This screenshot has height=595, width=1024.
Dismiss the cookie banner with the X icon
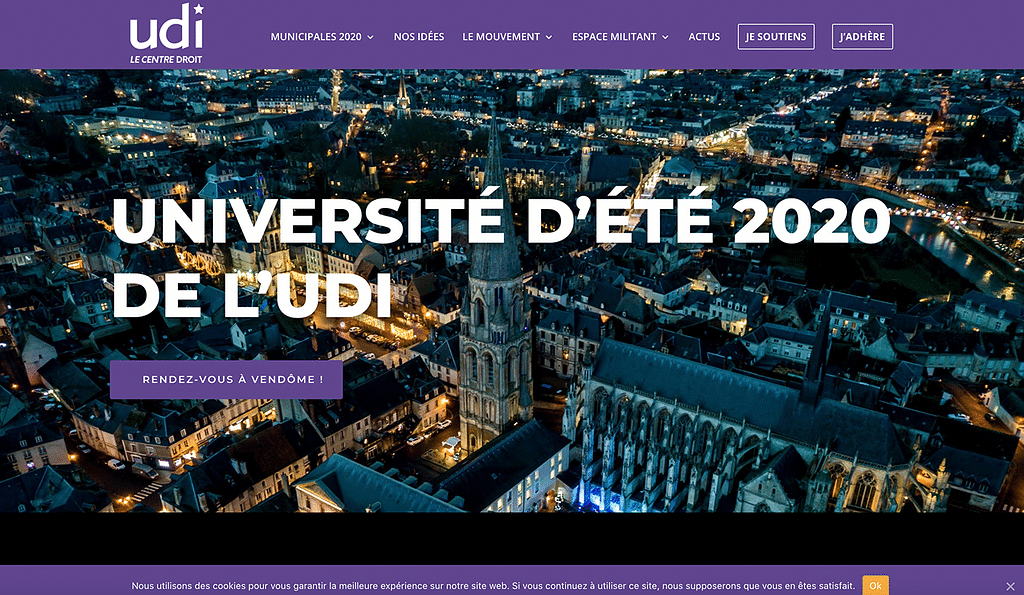(x=1010, y=586)
